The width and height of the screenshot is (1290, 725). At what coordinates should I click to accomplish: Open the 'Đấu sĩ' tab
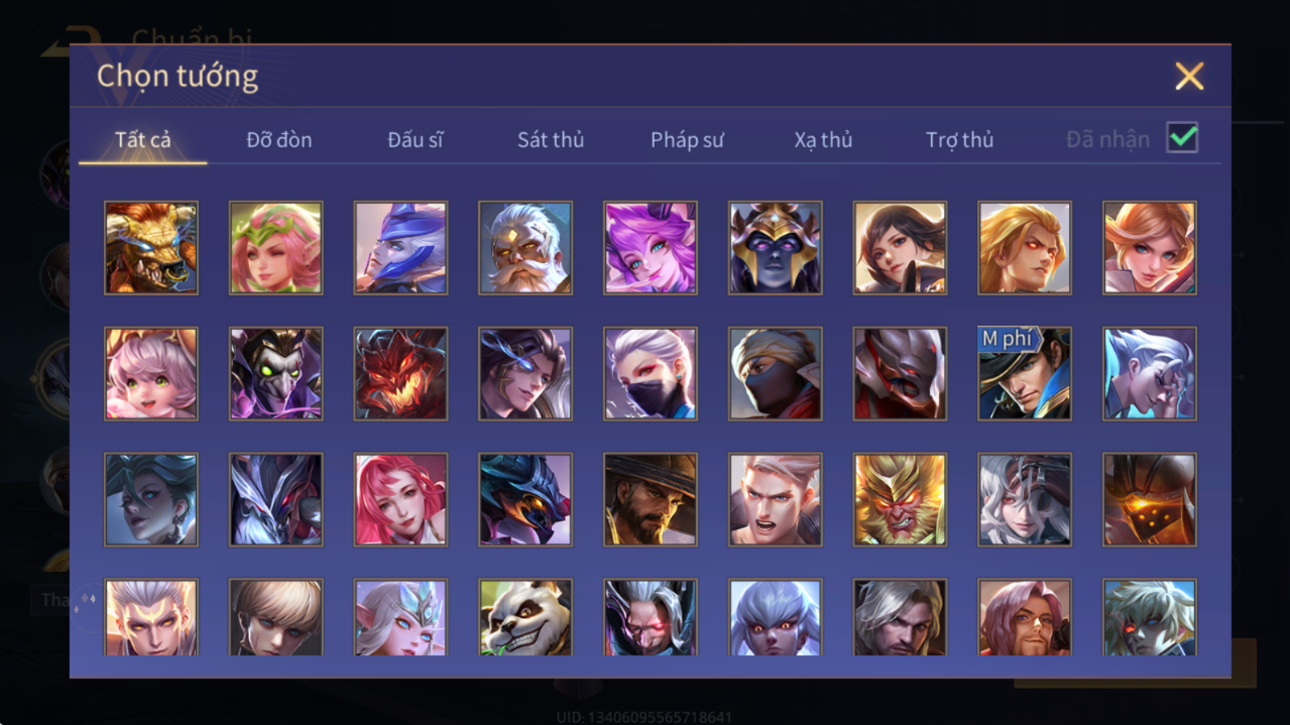pos(415,140)
